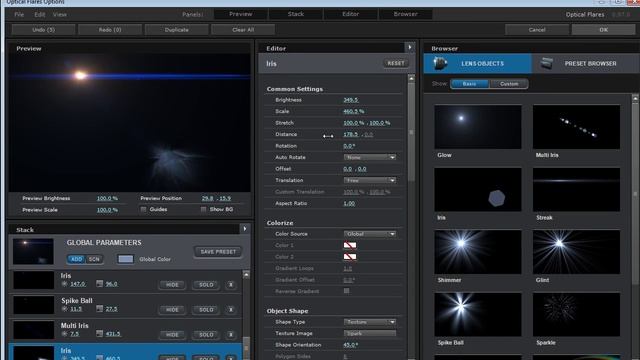The height and width of the screenshot is (360, 640).
Task: Open the Edit menu
Action: point(40,14)
